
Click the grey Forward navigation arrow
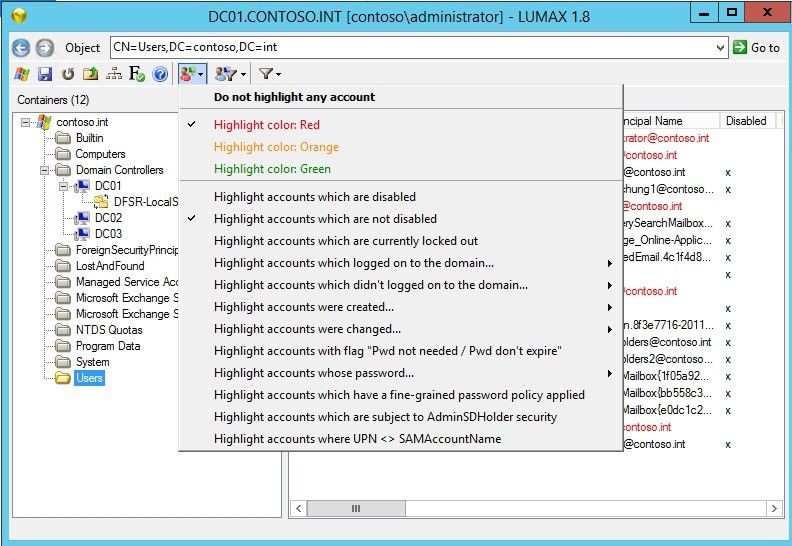45,48
